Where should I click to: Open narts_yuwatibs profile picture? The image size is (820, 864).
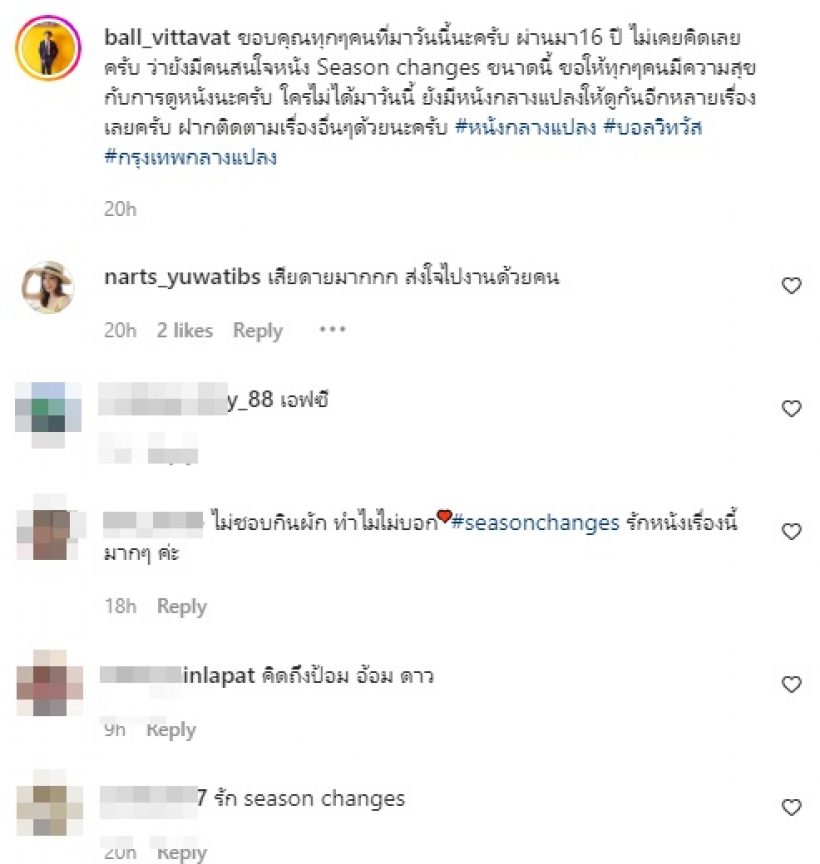(x=48, y=287)
